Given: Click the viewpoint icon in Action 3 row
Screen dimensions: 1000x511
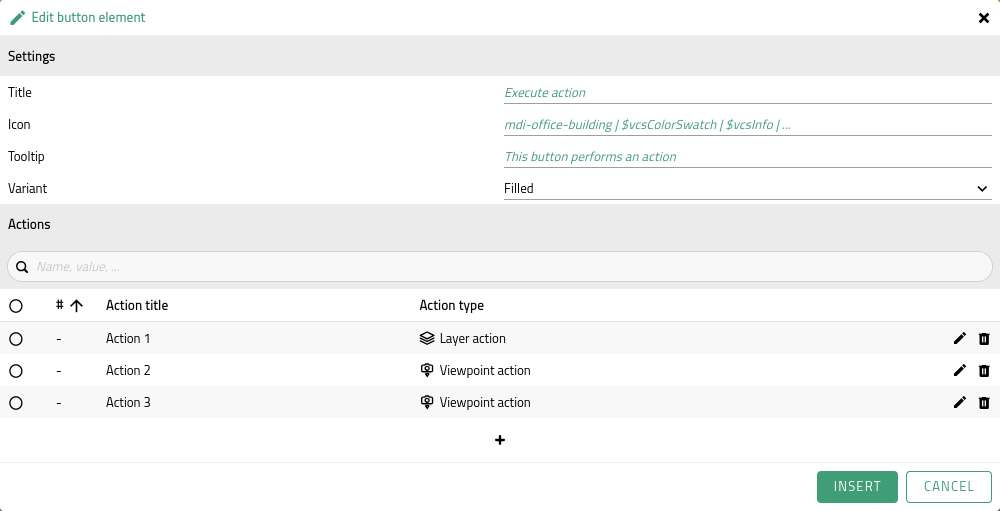Looking at the screenshot, I should pyautogui.click(x=427, y=402).
